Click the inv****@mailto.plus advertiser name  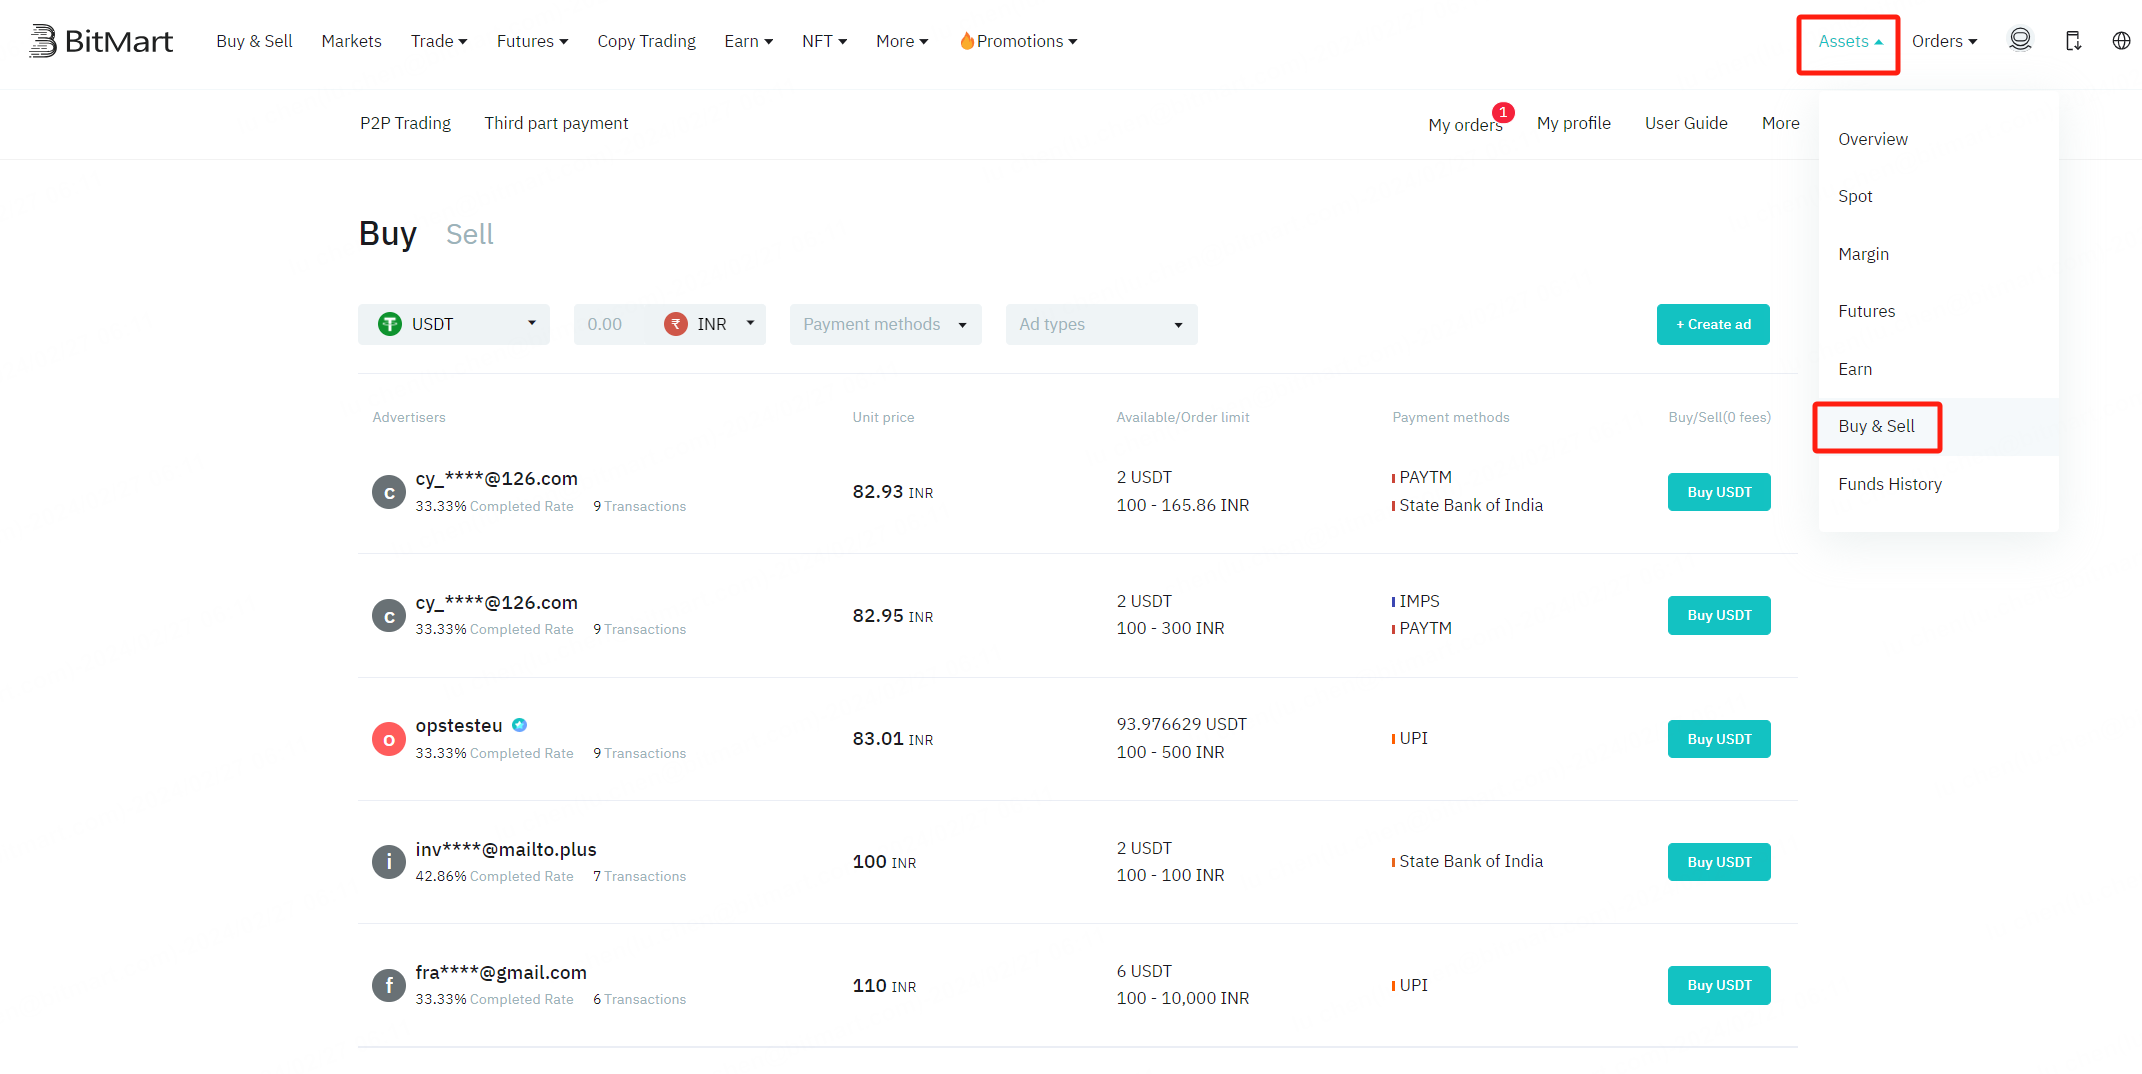(x=506, y=849)
